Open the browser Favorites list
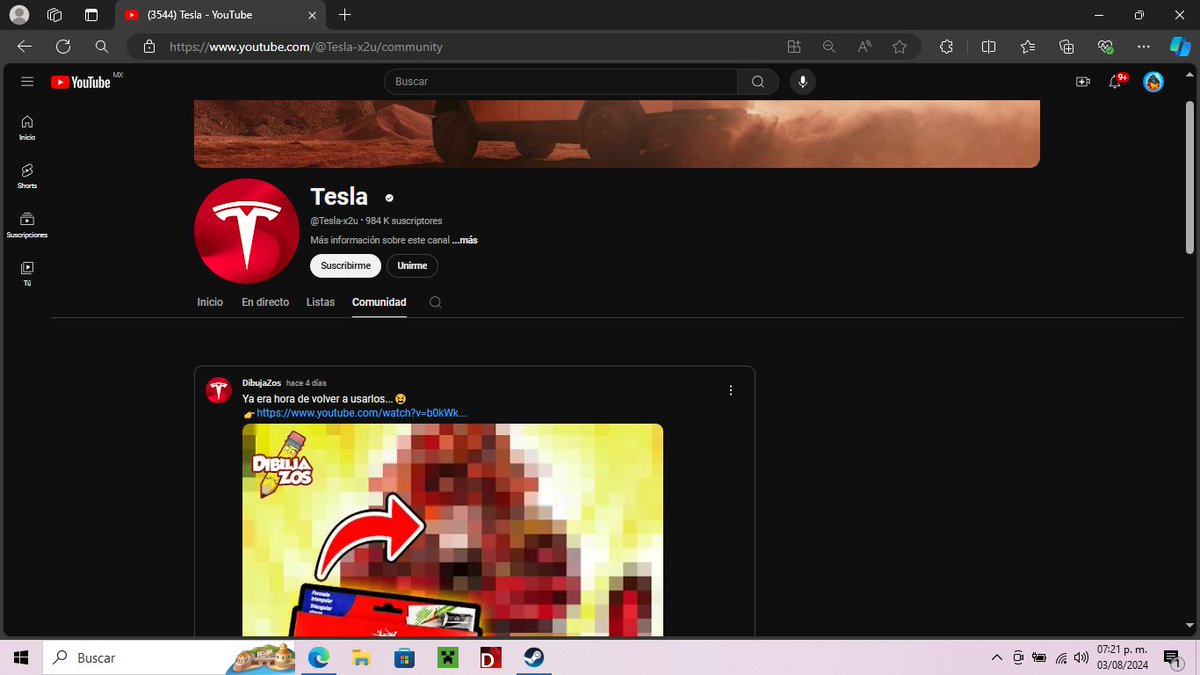The image size is (1200, 675). [1028, 46]
